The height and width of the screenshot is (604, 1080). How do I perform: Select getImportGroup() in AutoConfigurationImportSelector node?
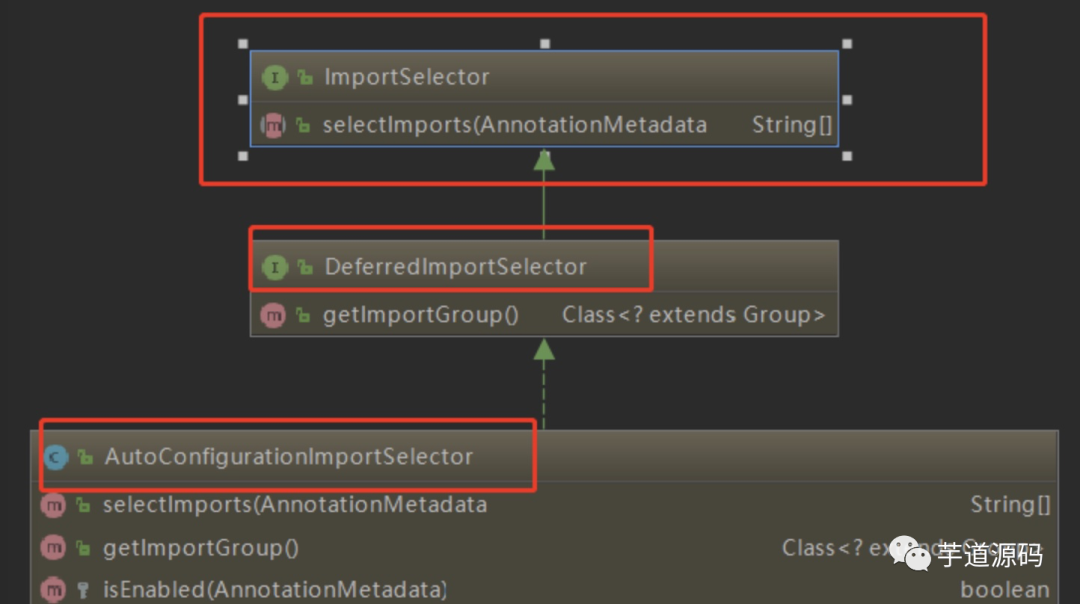pos(200,548)
